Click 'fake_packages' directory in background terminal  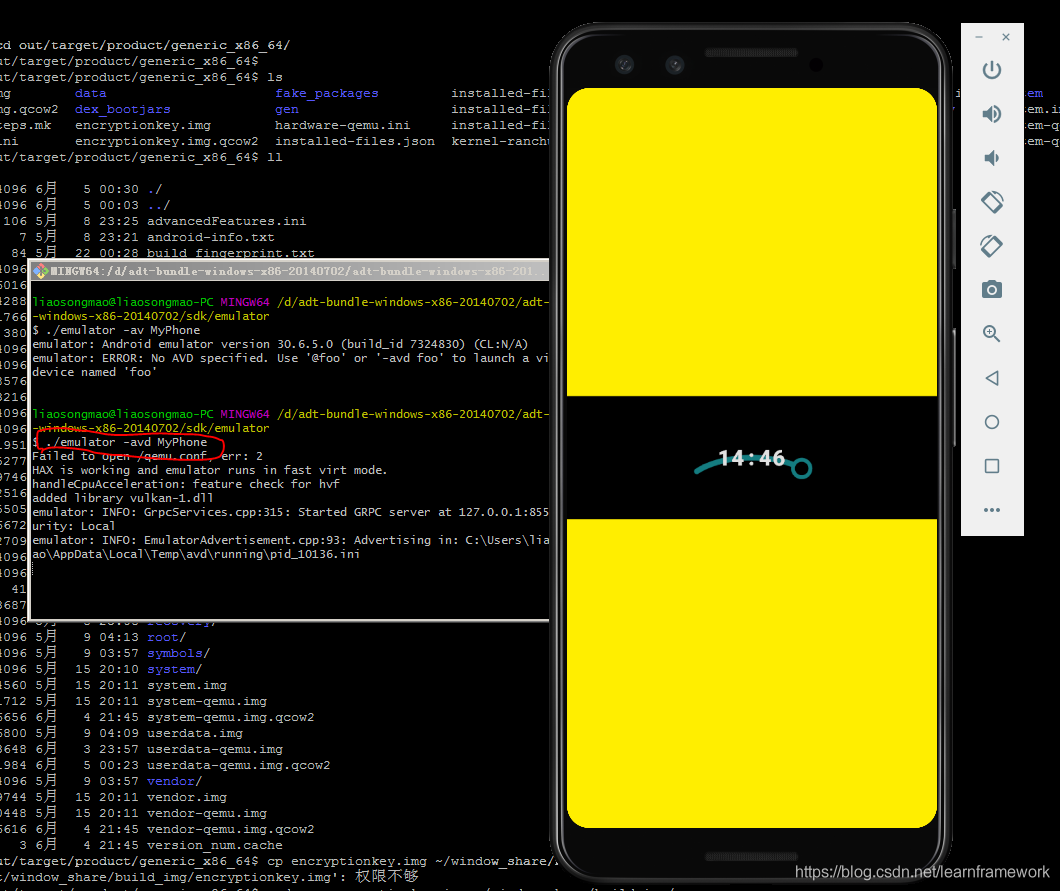[327, 93]
